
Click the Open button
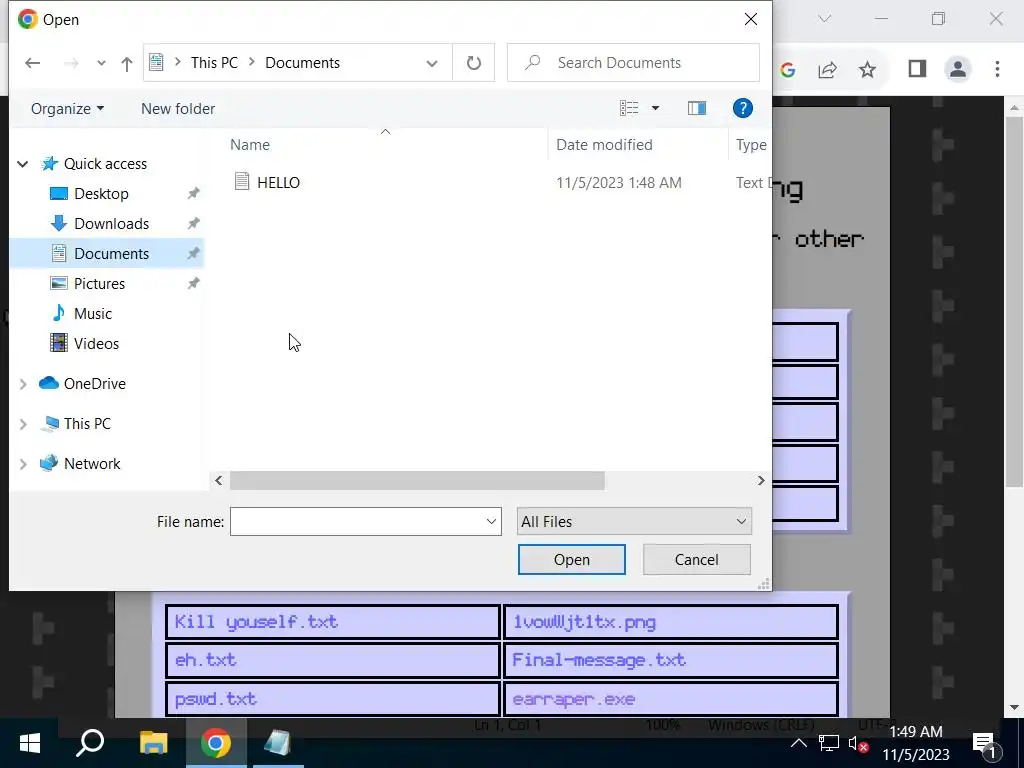(x=571, y=560)
